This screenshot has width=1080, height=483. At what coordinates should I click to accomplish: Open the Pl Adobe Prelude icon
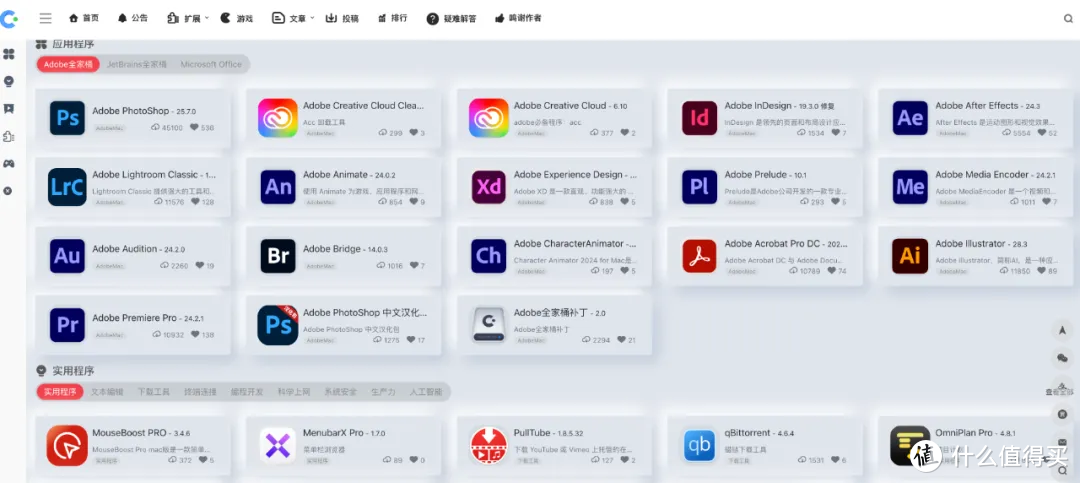coord(700,187)
